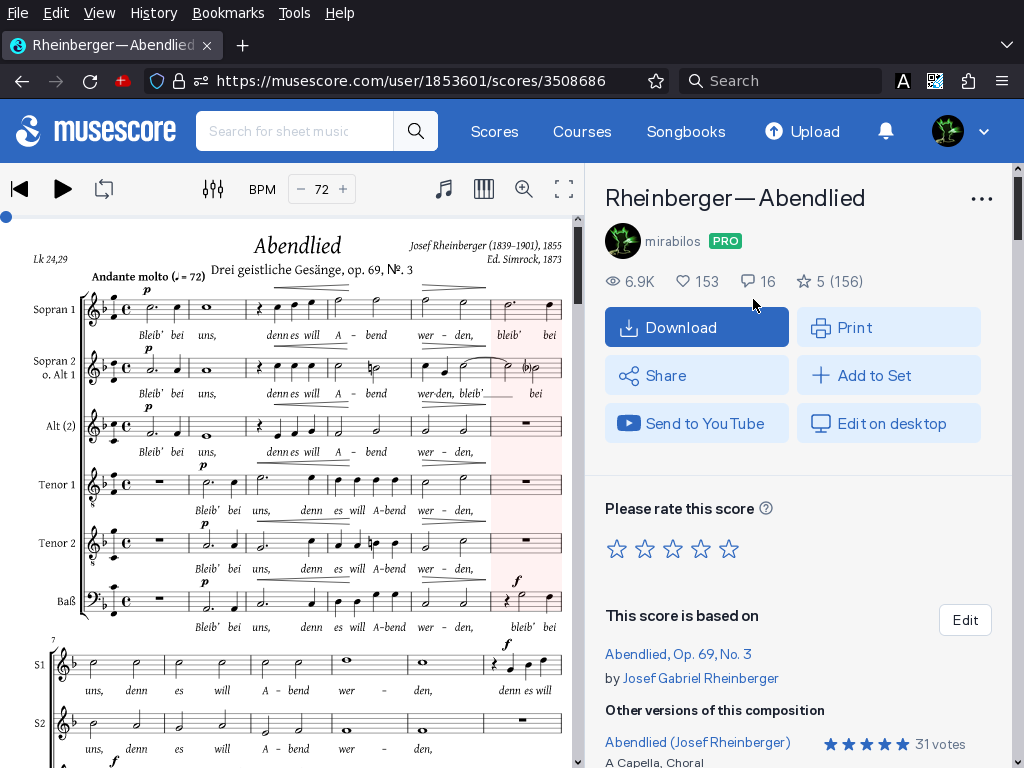Play the Abendlied score
The height and width of the screenshot is (768, 1024).
[63, 189]
